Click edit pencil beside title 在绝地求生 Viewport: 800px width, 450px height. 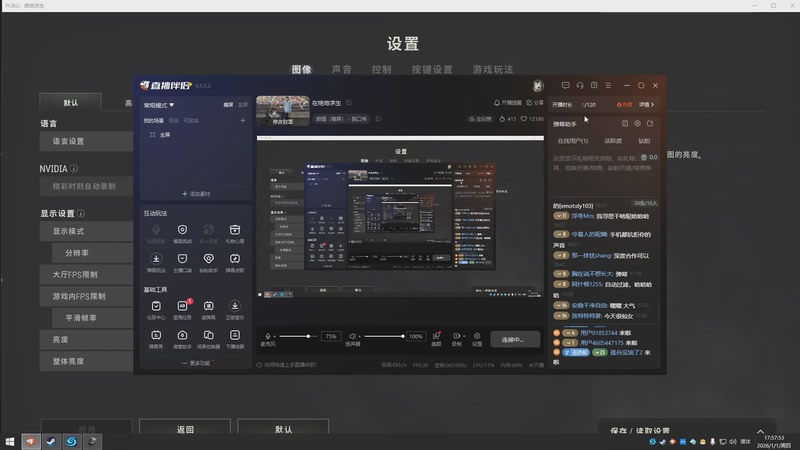(349, 103)
